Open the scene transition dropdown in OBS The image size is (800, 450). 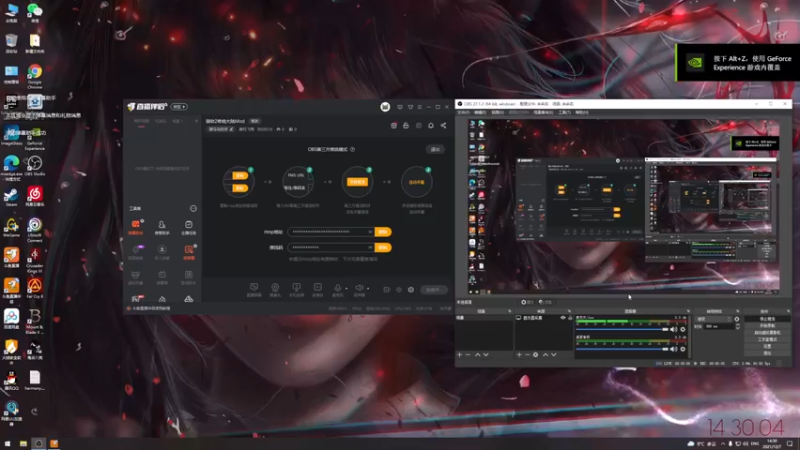coord(714,319)
